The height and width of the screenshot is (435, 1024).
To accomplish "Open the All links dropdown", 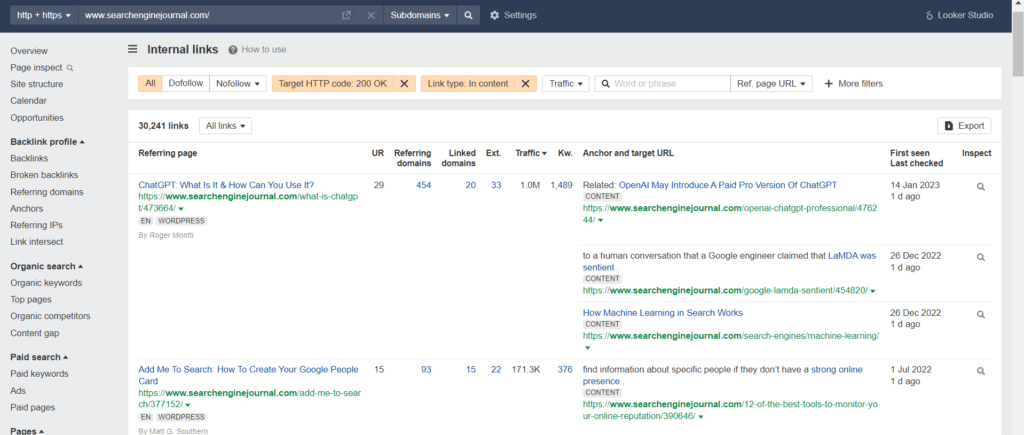I will pos(225,126).
